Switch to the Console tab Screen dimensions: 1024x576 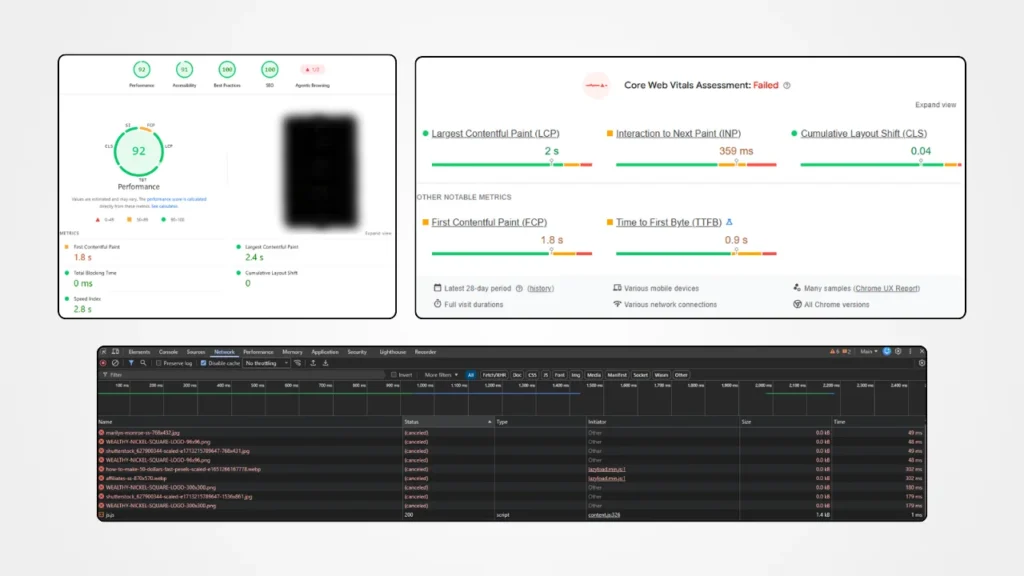click(x=168, y=352)
